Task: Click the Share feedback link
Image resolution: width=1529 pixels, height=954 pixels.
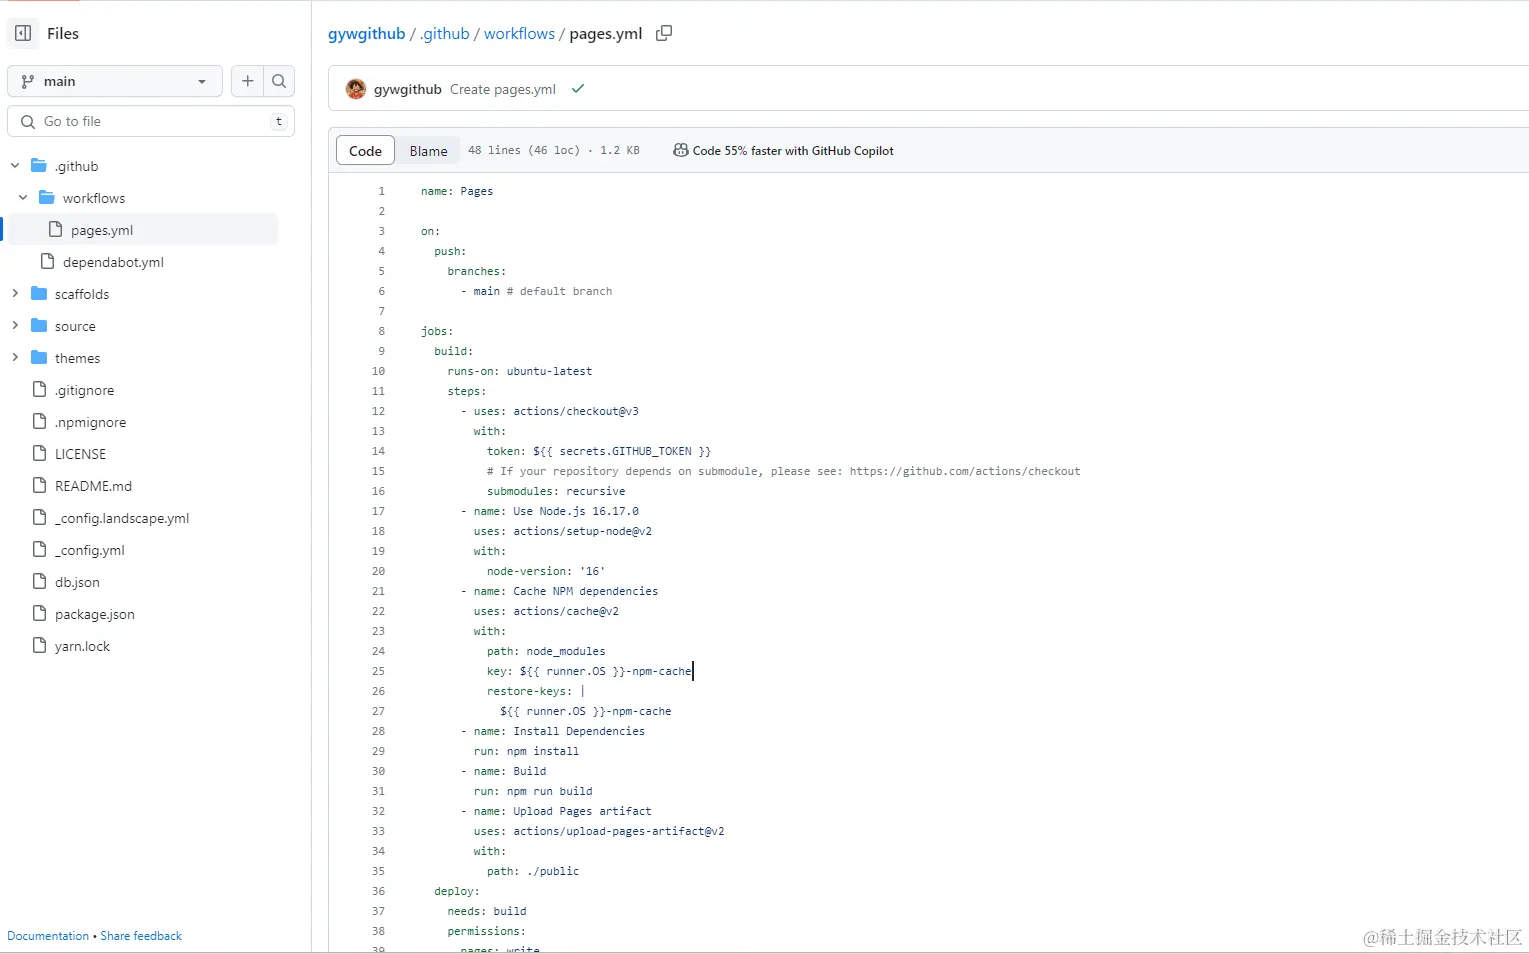Action: tap(141, 936)
